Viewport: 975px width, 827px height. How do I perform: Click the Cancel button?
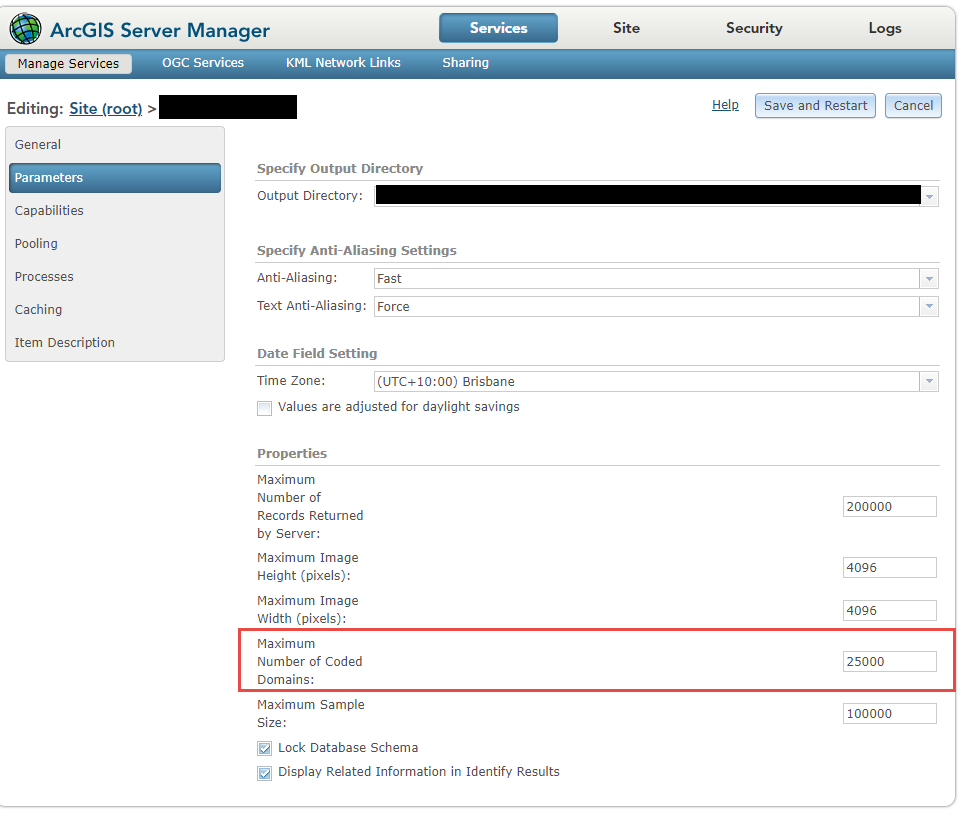point(913,106)
